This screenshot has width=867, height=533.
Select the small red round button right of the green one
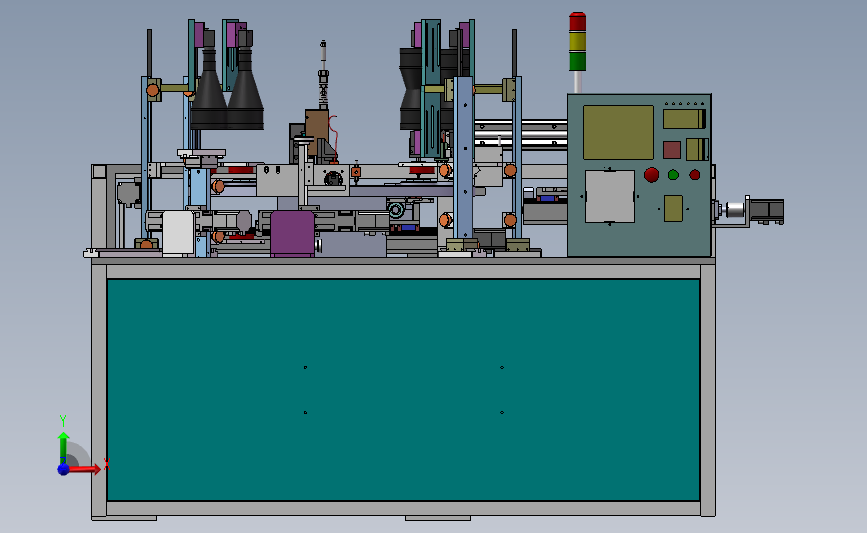(694, 175)
